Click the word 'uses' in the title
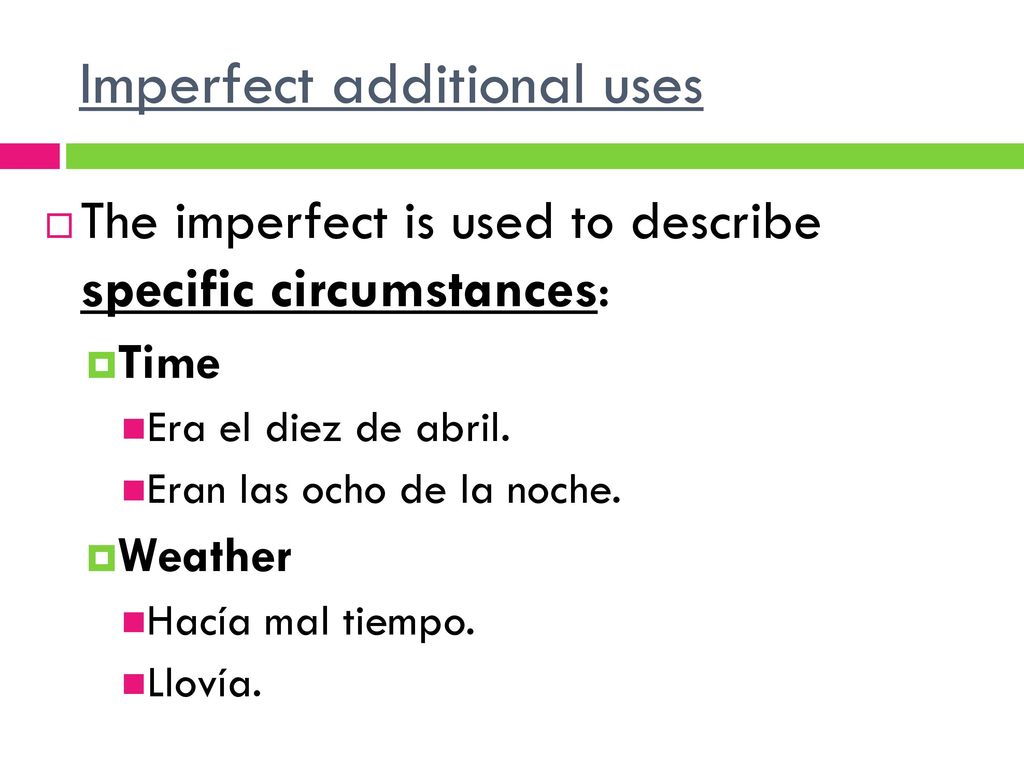The image size is (1024, 768). (653, 88)
